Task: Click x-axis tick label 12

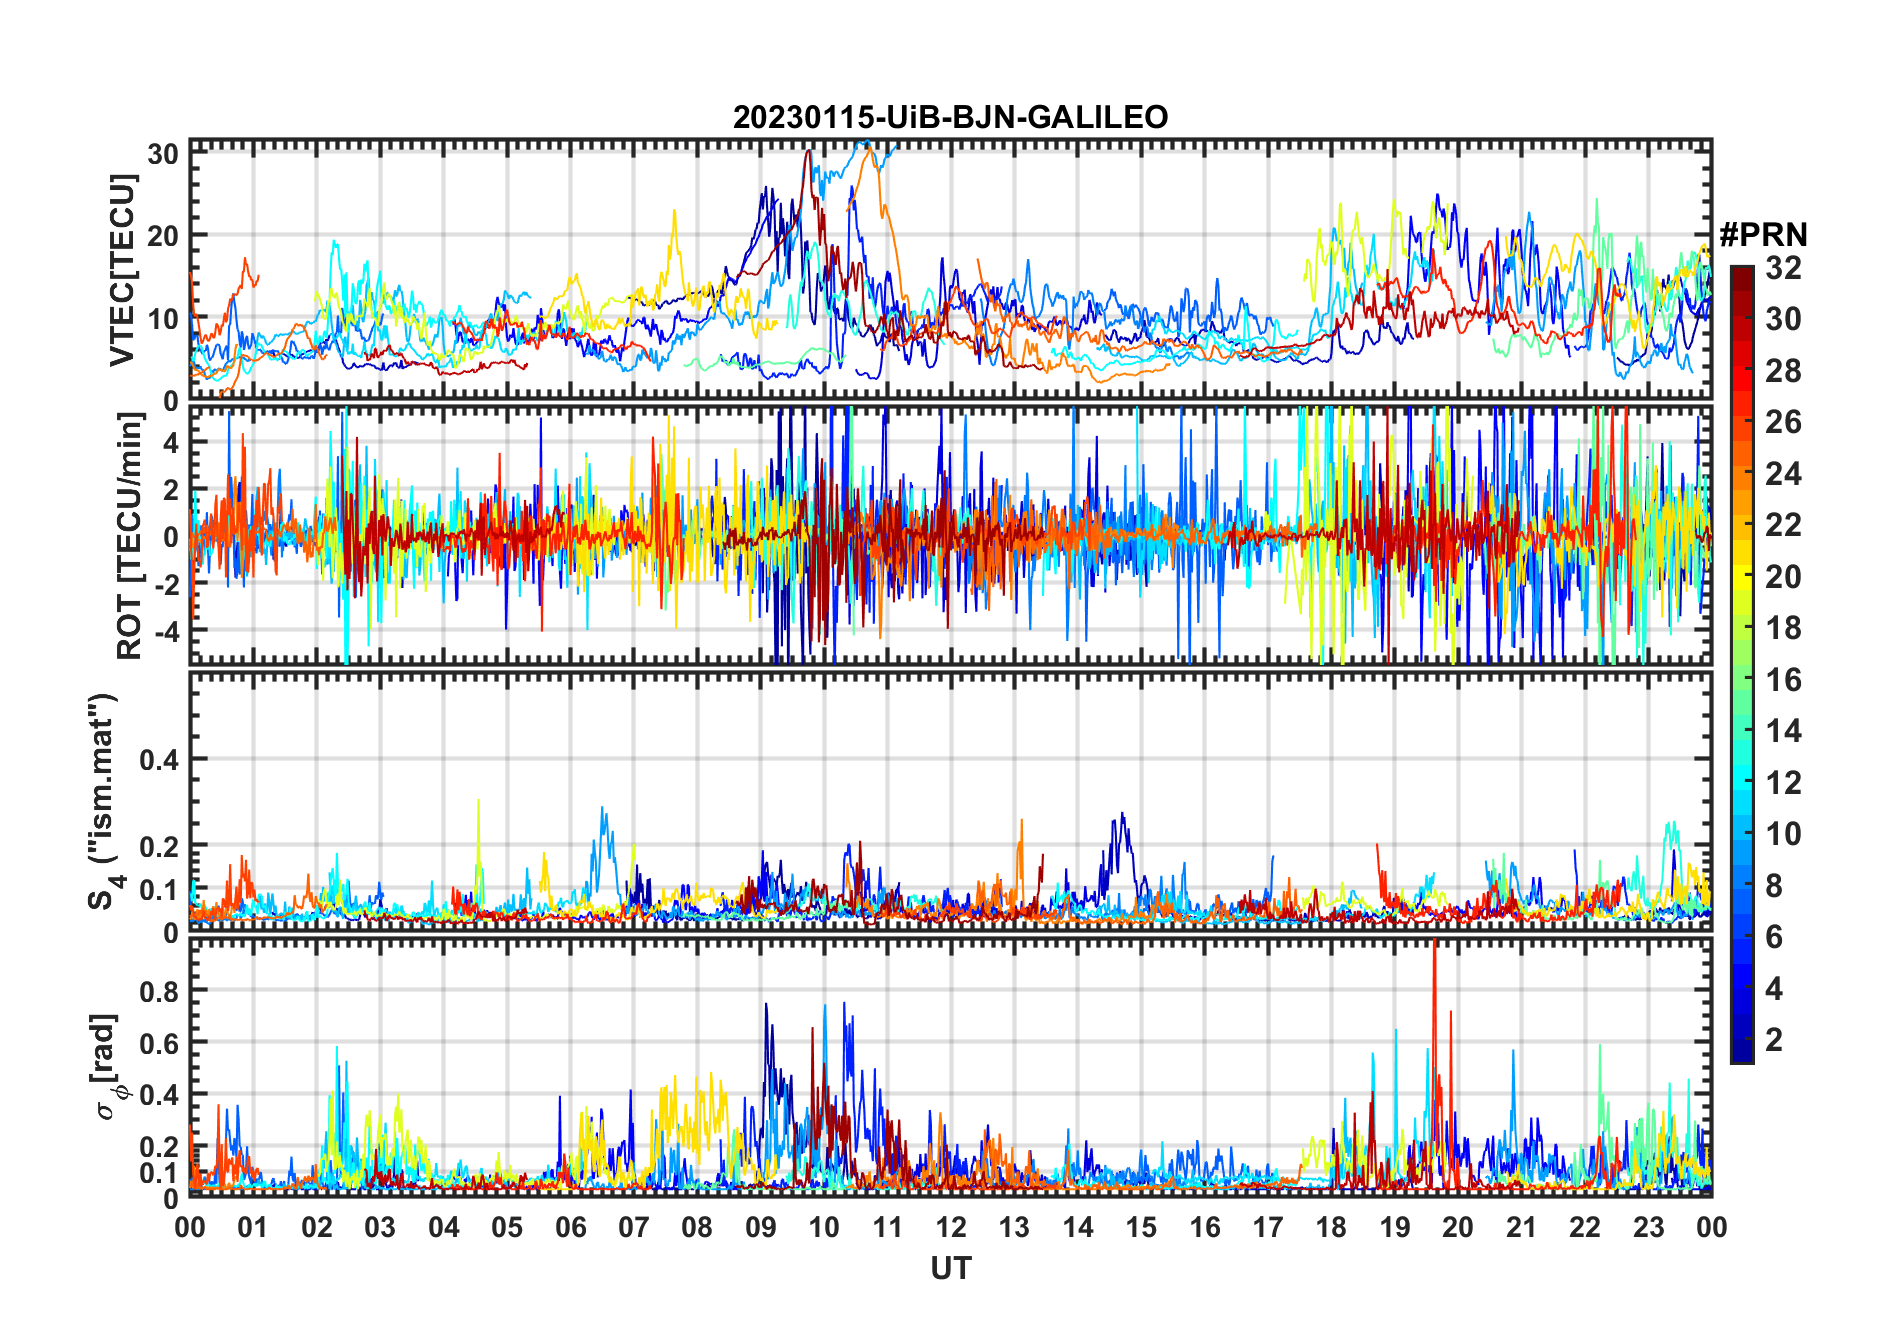Action: click(x=951, y=1227)
